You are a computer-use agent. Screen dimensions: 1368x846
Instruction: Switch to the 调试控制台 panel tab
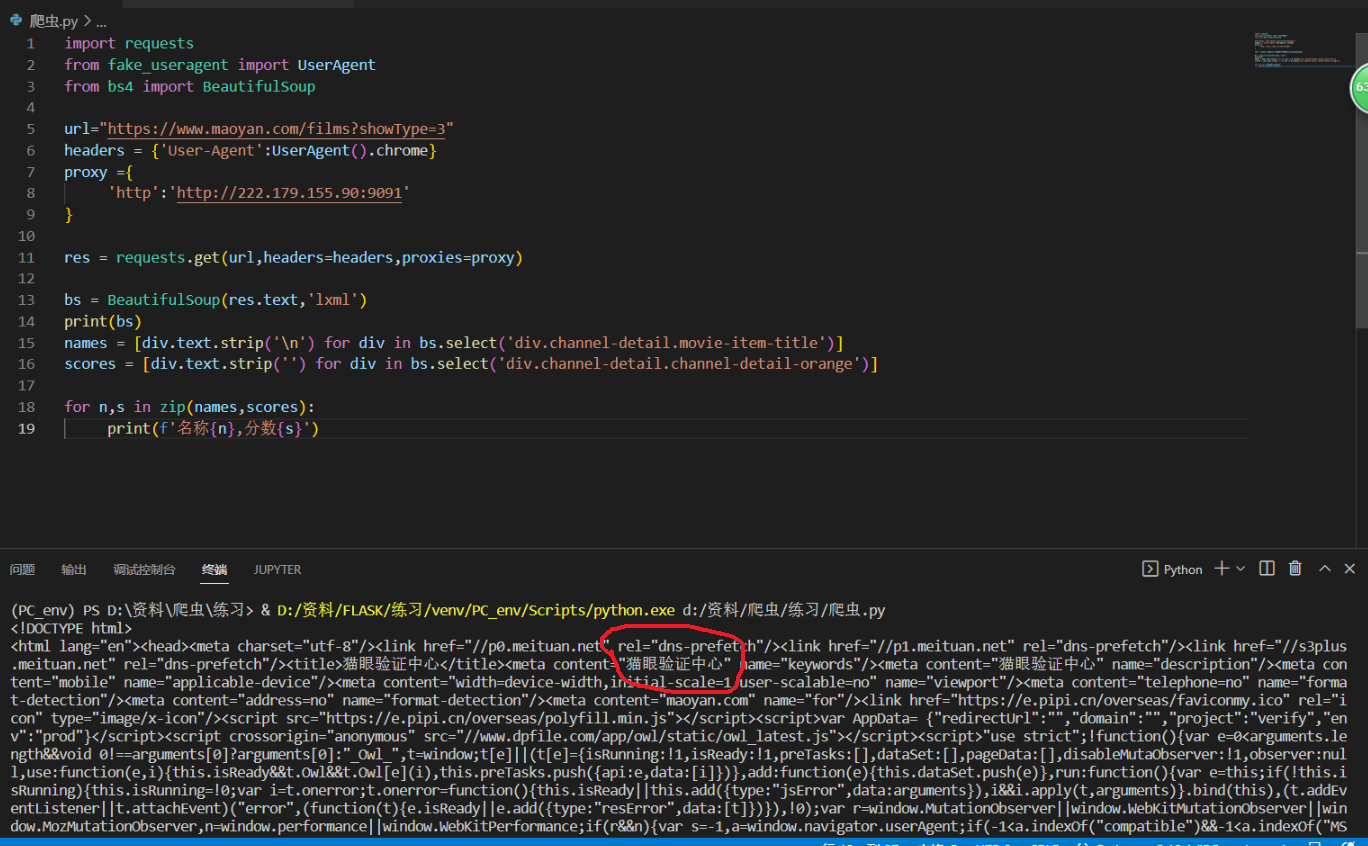click(144, 569)
